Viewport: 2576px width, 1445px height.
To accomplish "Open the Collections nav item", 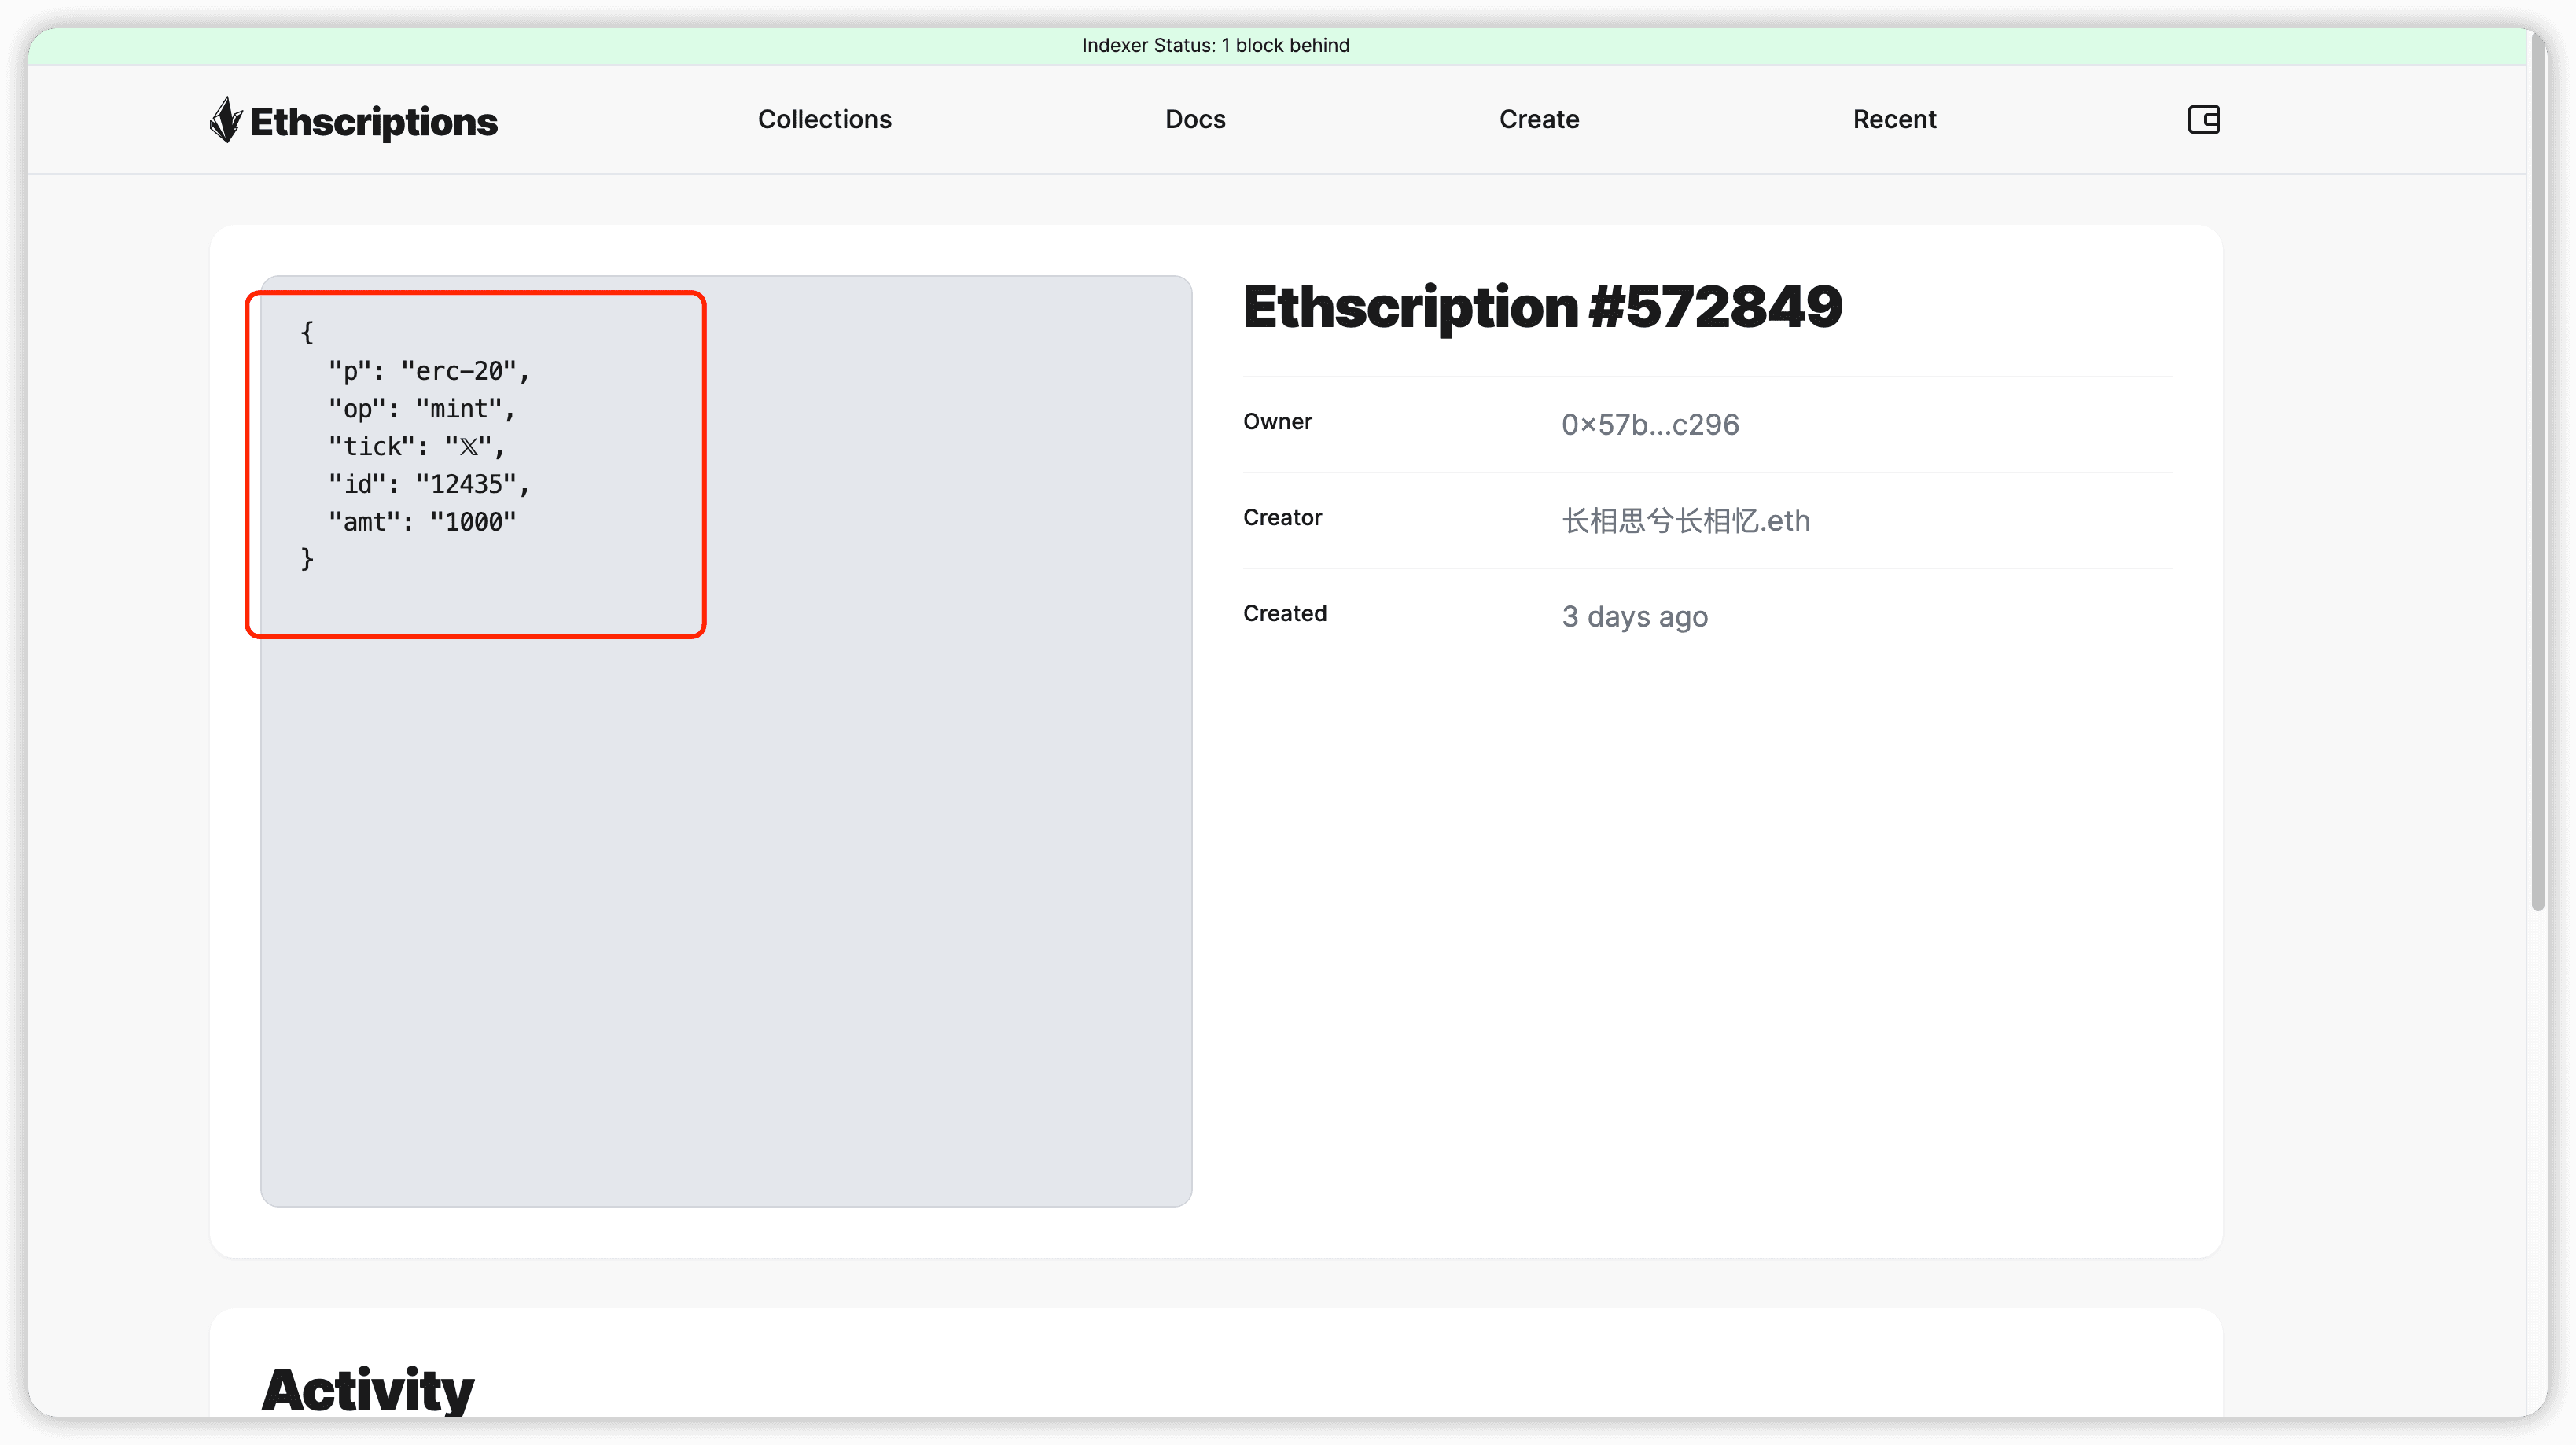I will 824,119.
